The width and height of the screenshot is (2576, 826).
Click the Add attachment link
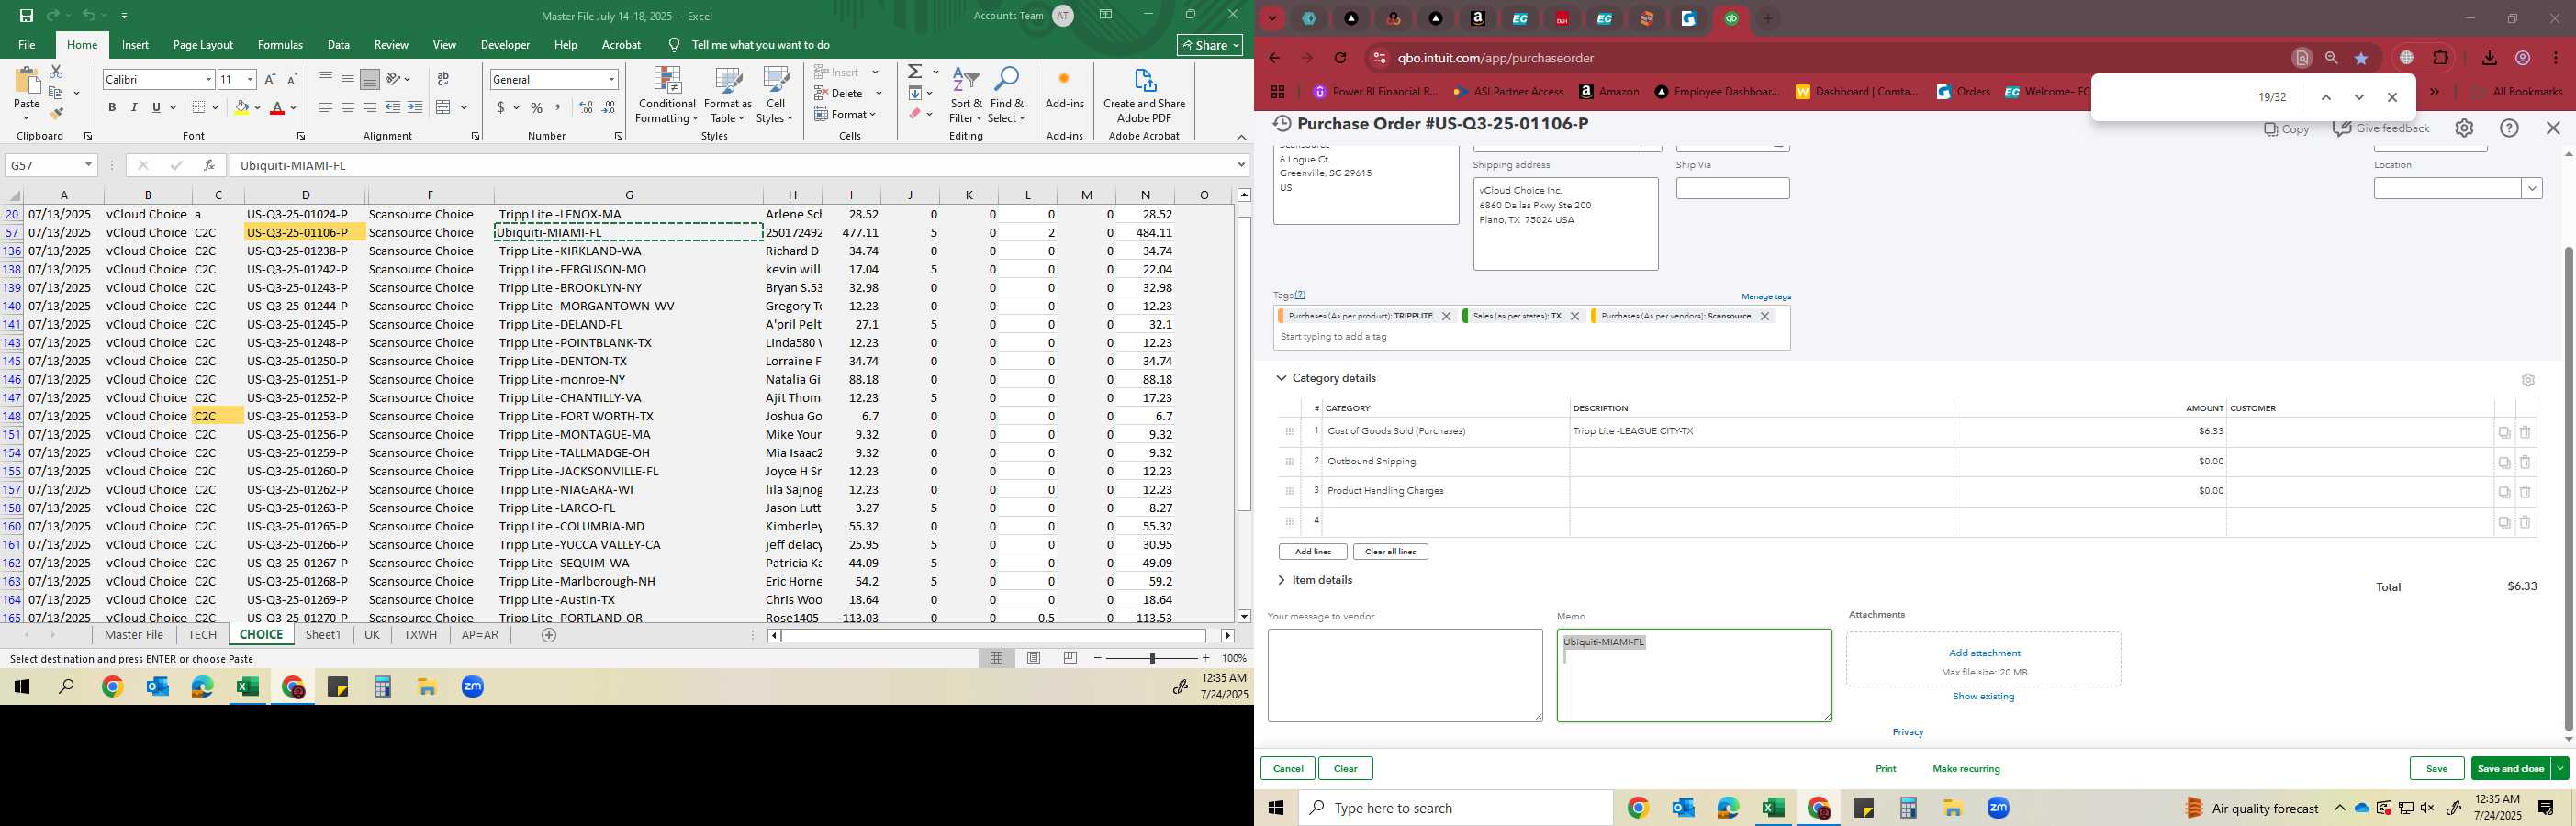click(1984, 653)
